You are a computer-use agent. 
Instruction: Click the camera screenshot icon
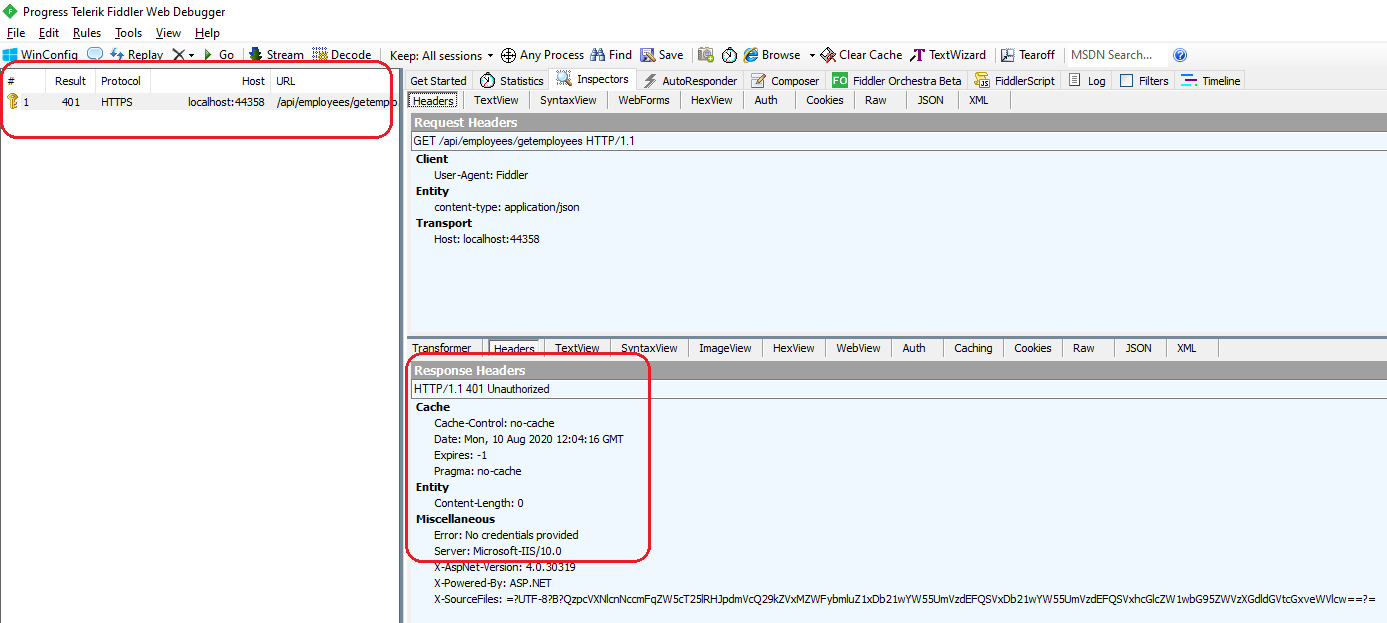(x=706, y=55)
